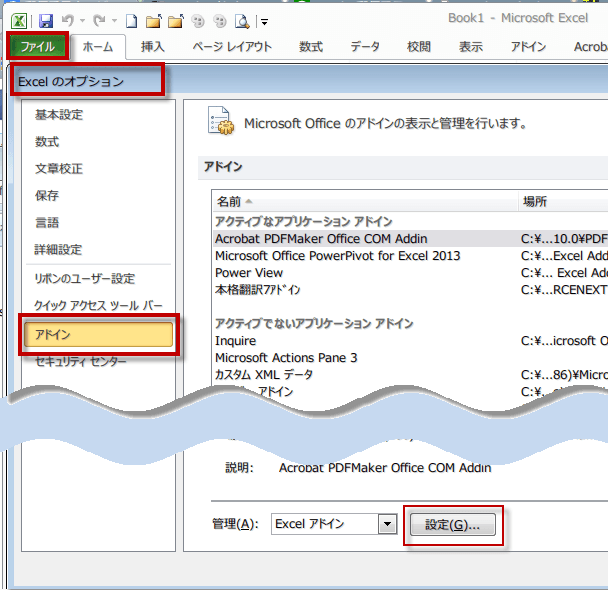
Task: Select Microsoft Office PowerPivot for Excel 2013
Action: tap(410, 256)
